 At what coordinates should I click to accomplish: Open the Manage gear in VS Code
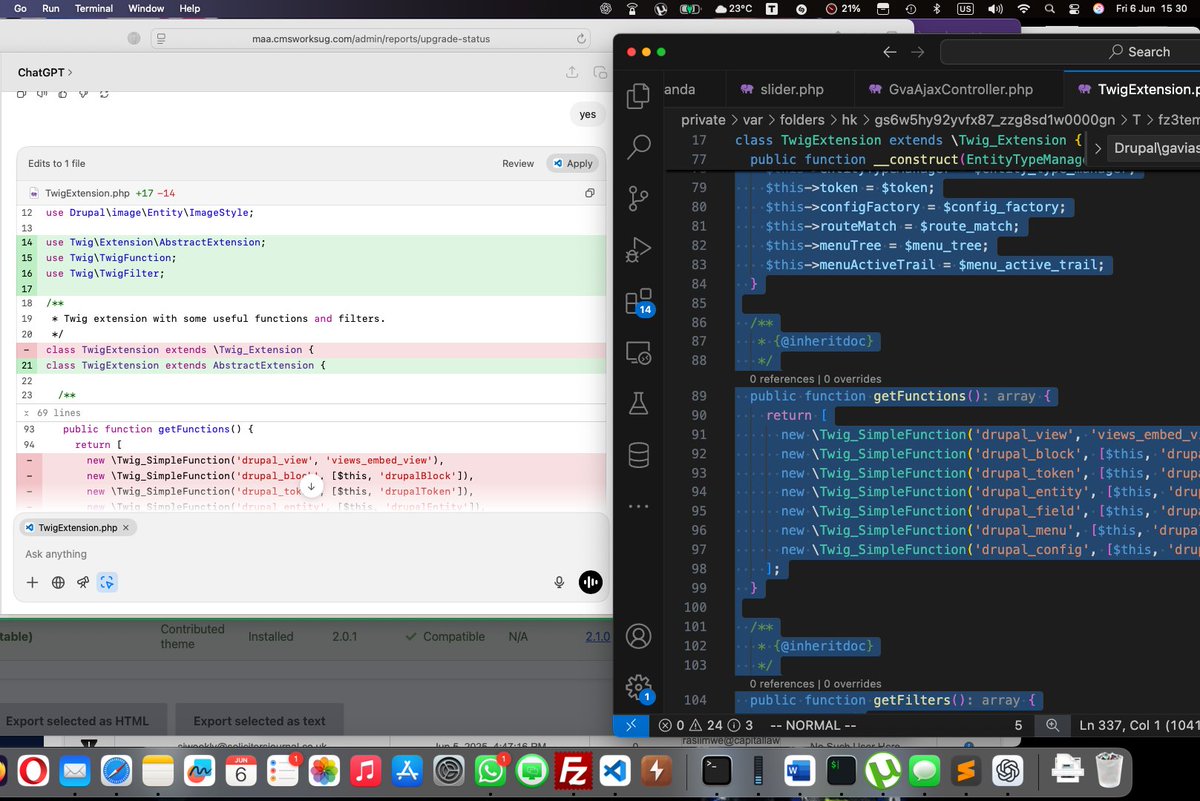pos(638,687)
